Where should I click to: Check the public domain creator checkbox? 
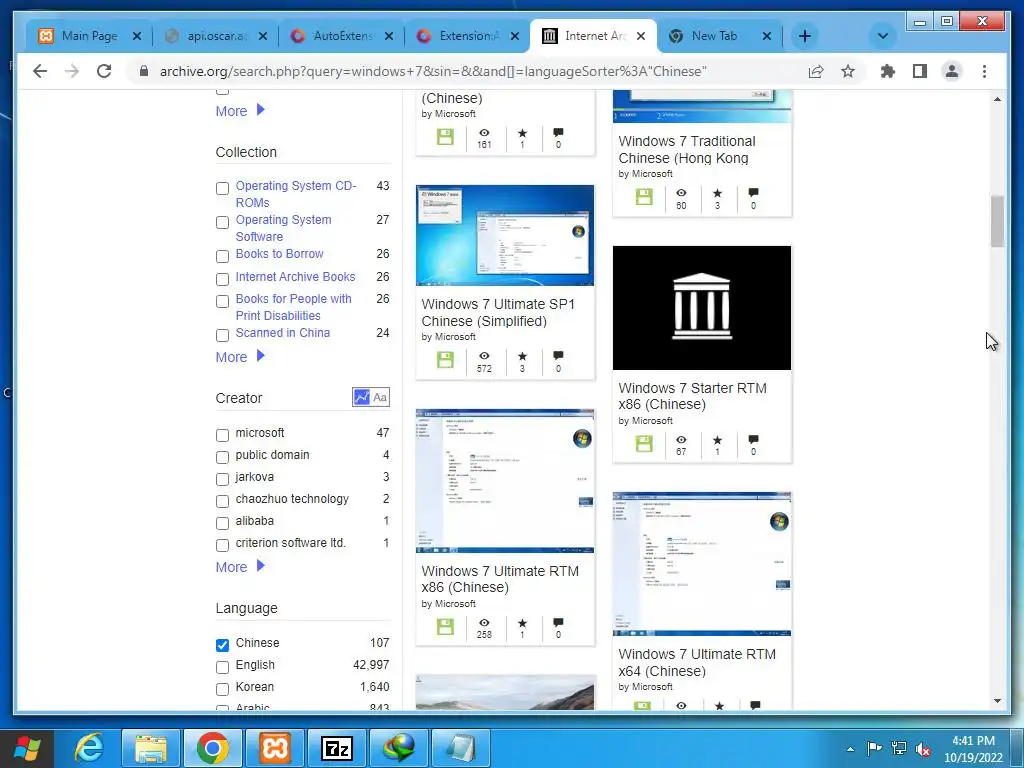coord(222,458)
